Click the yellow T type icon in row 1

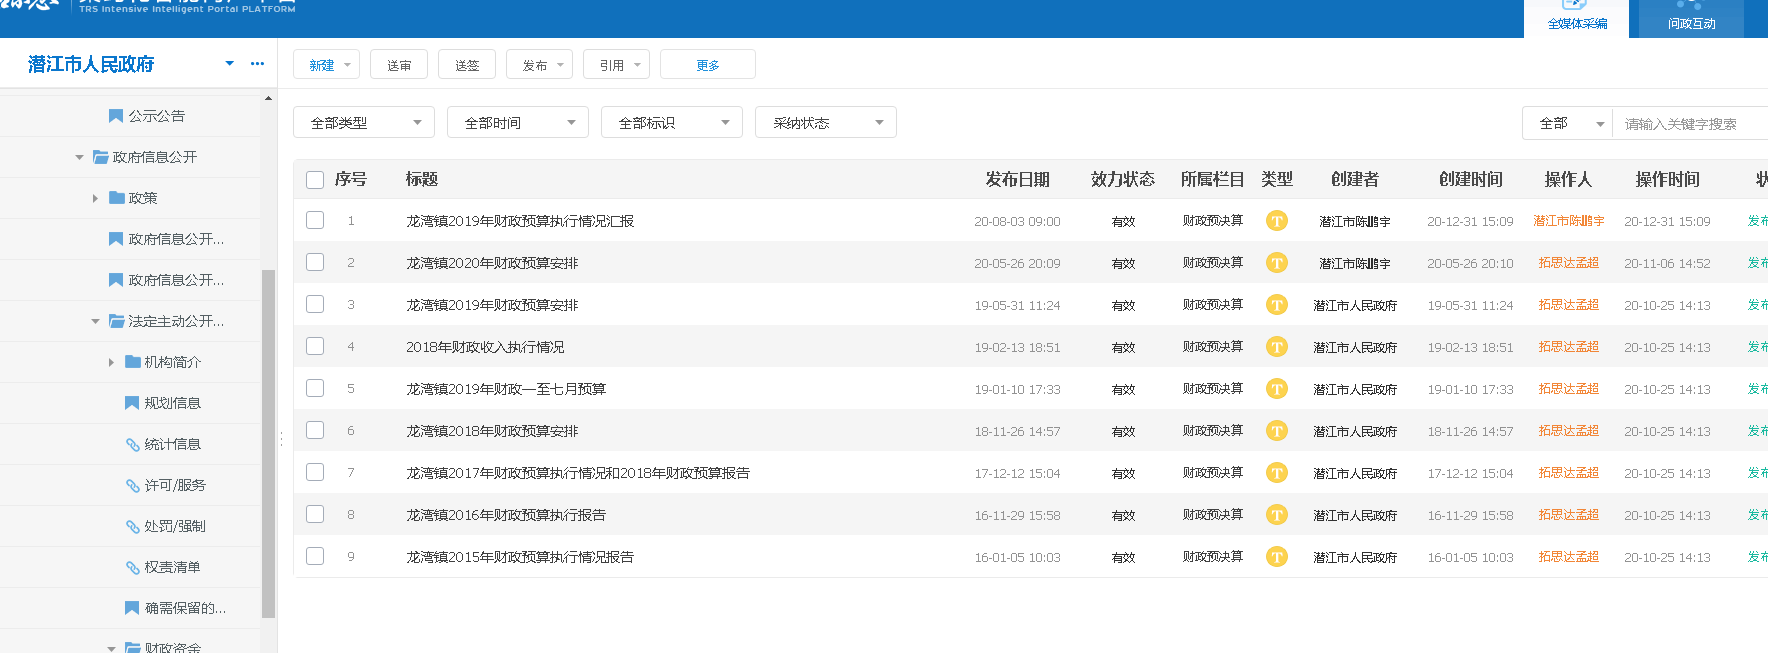coord(1276,221)
